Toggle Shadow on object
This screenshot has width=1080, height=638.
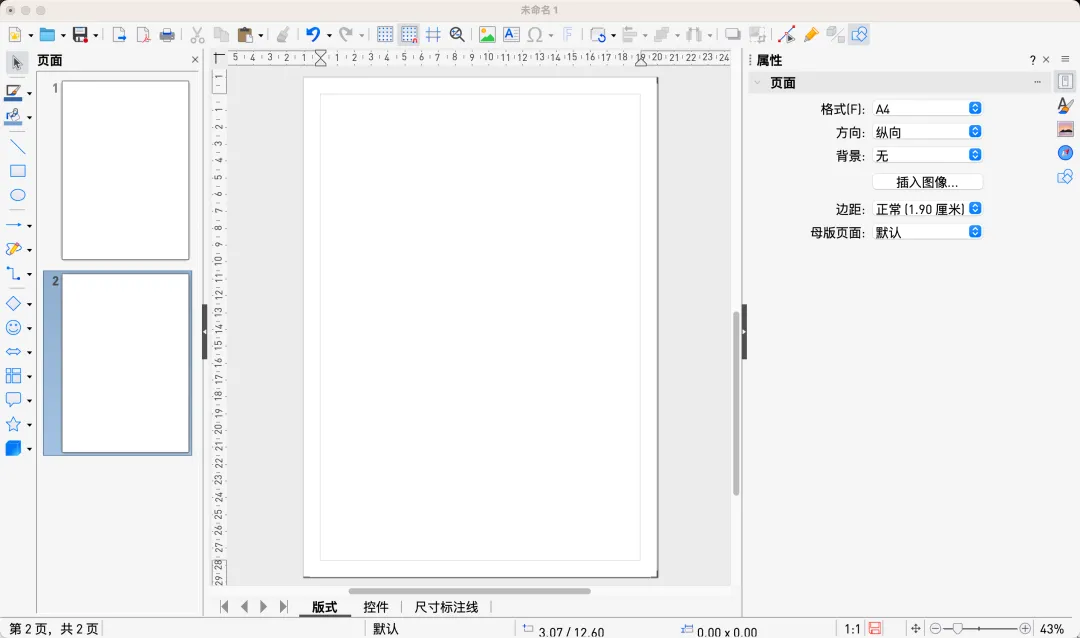[x=733, y=34]
